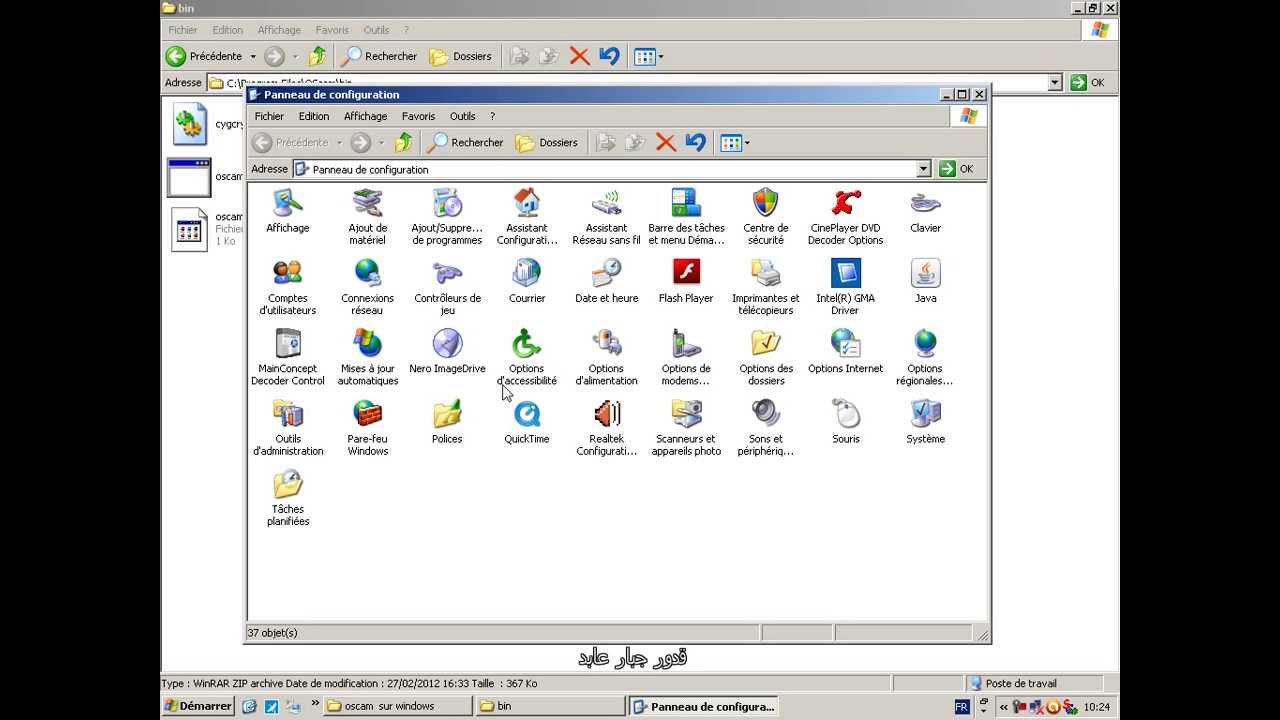Open Précédente history dropdown in bin window

(x=253, y=56)
